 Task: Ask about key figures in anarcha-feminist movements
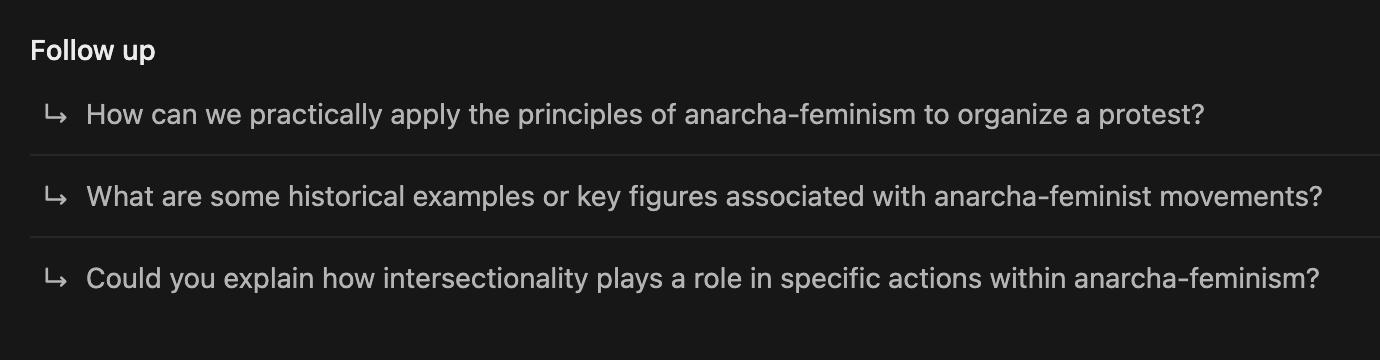coord(704,197)
